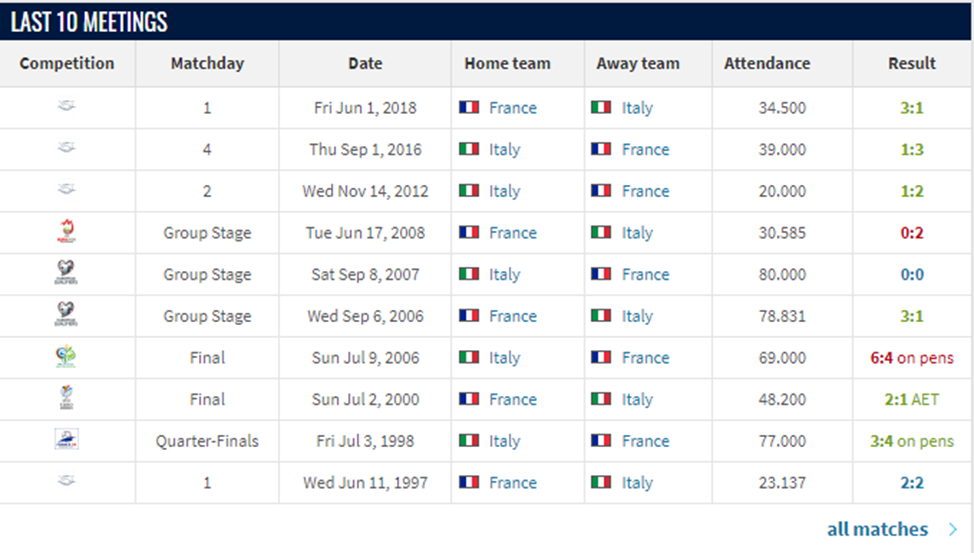
Task: Open the friendly handshake icon for Jun 1, 2018
Action: pos(66,106)
